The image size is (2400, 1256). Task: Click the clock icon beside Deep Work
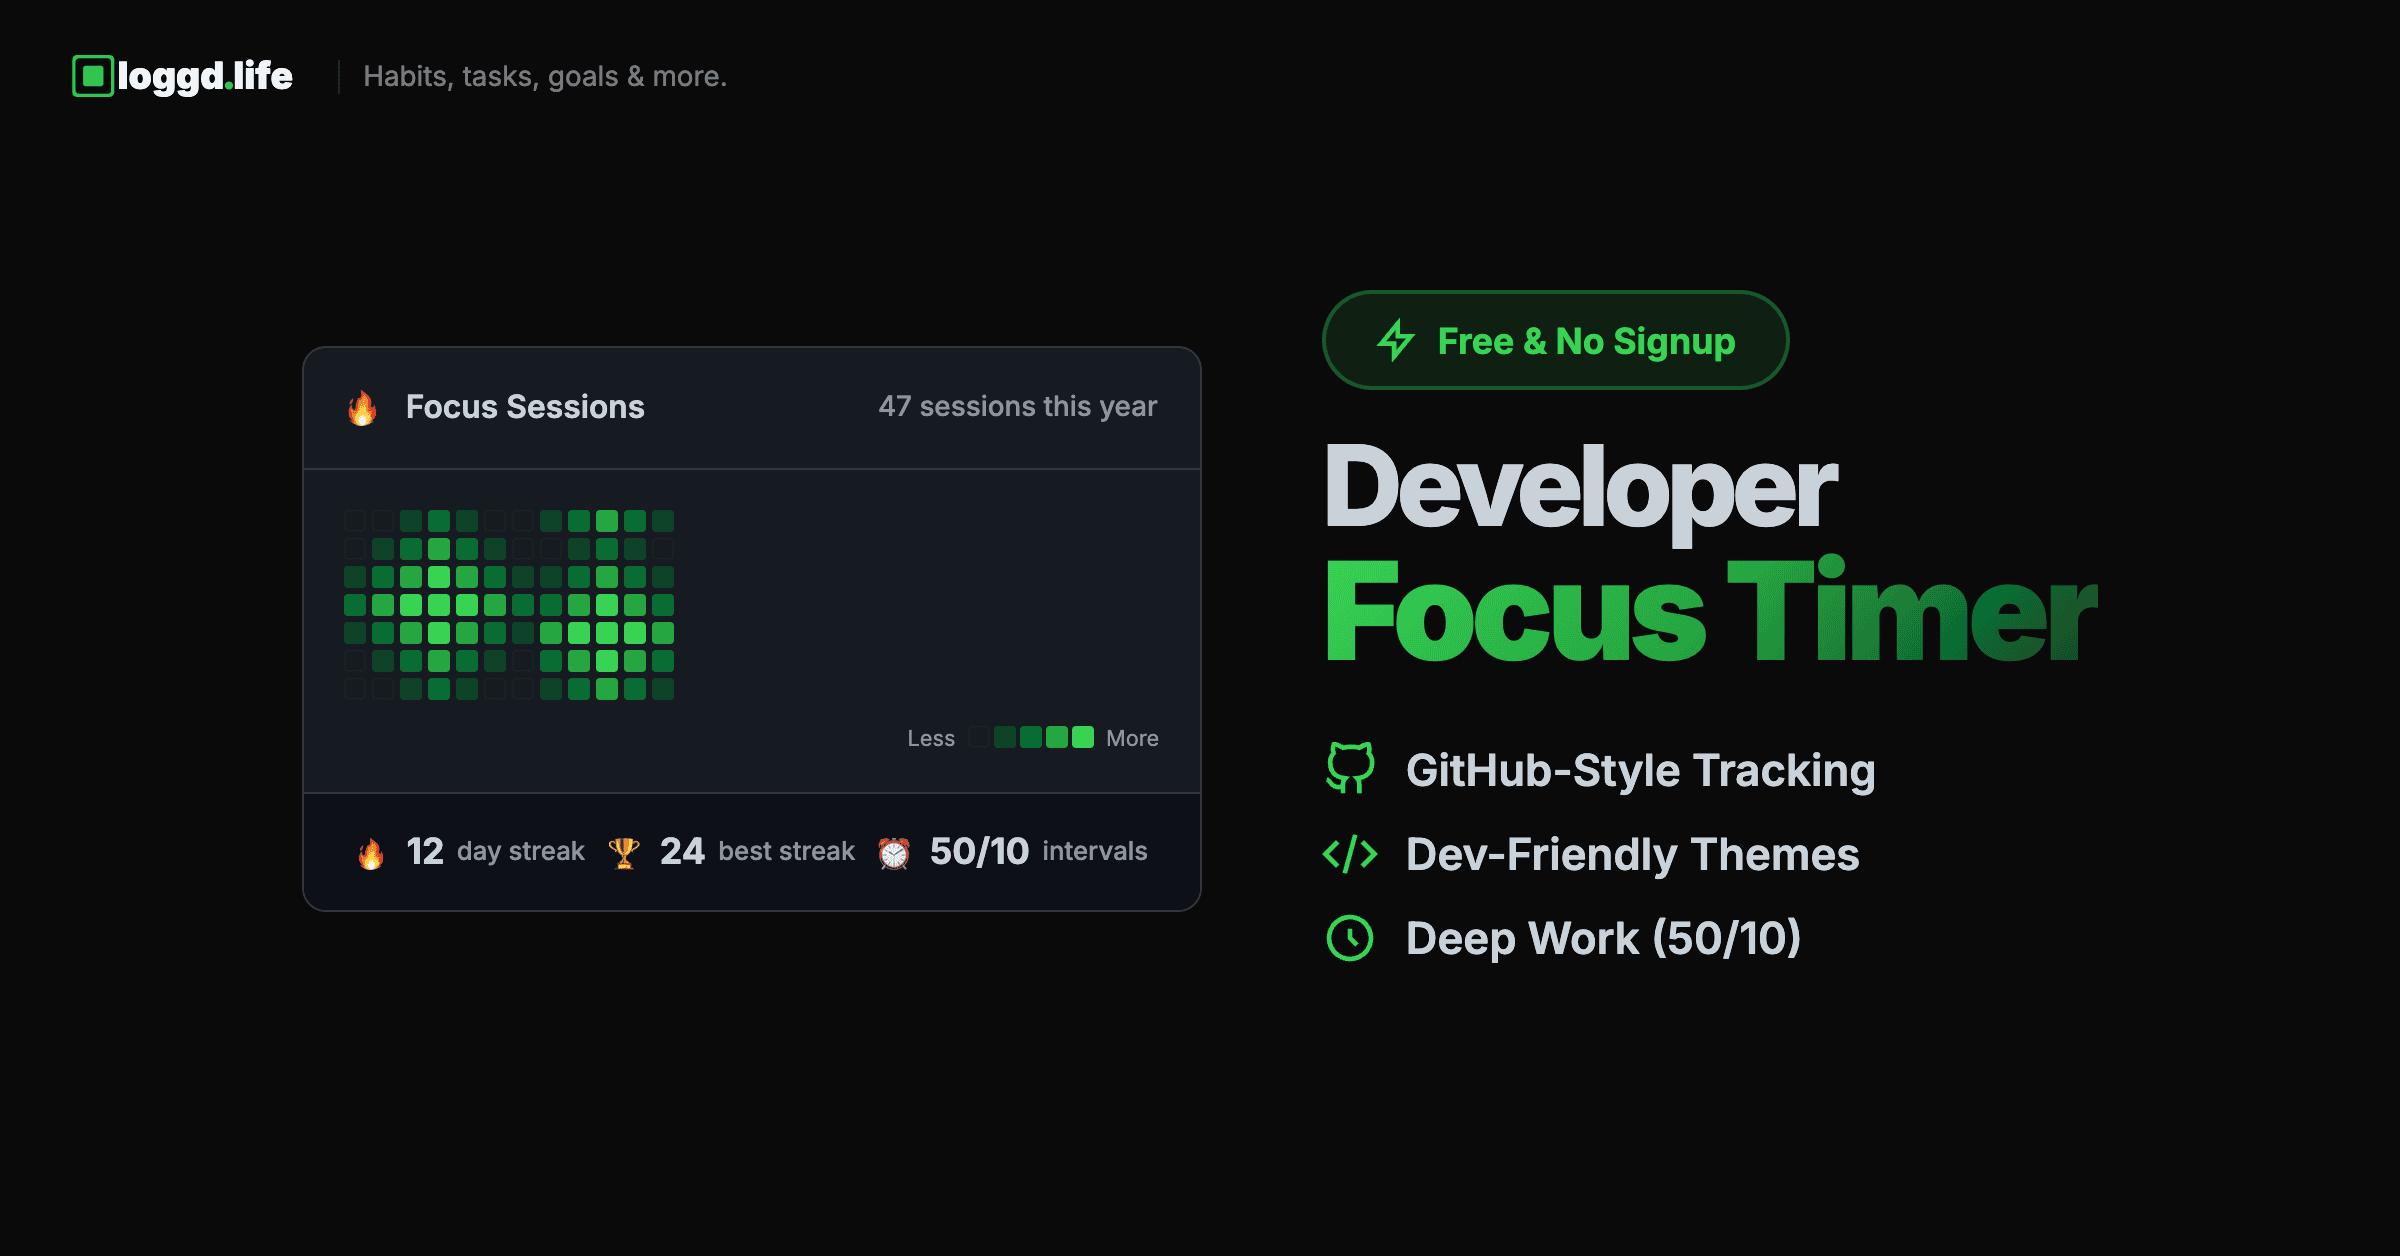[x=1350, y=938]
